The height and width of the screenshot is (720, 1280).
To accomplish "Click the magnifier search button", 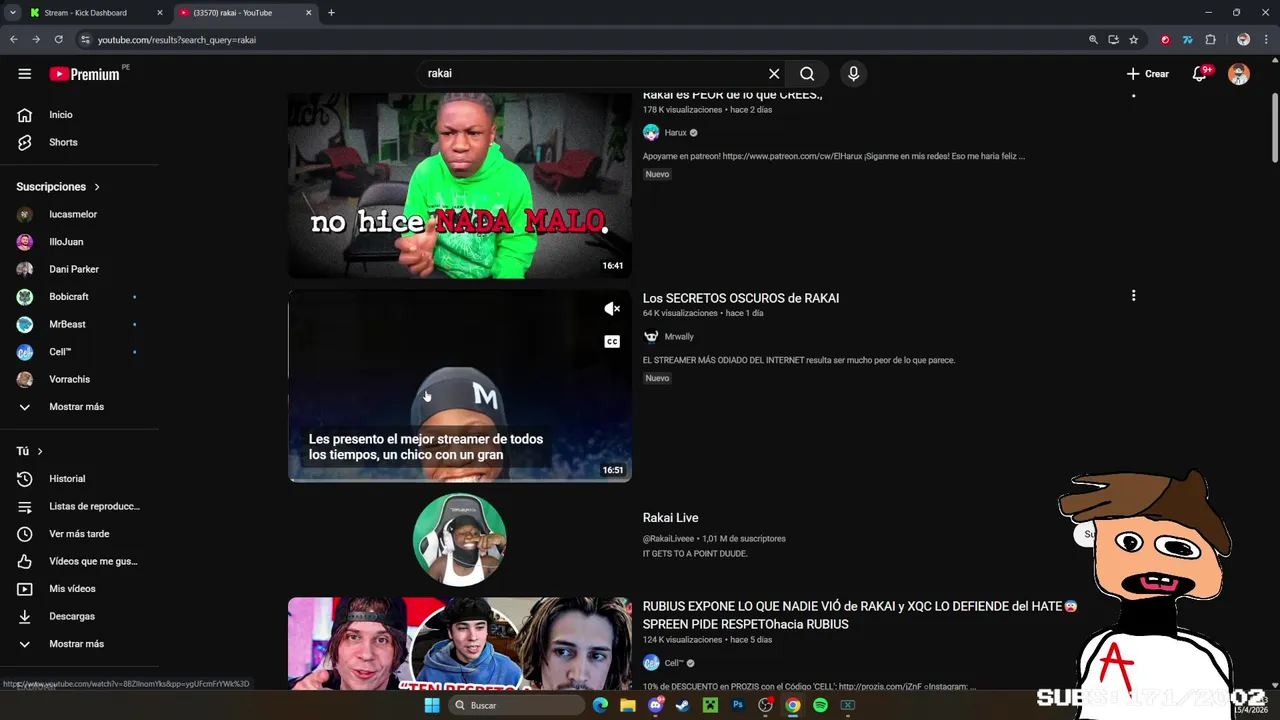I will point(807,73).
